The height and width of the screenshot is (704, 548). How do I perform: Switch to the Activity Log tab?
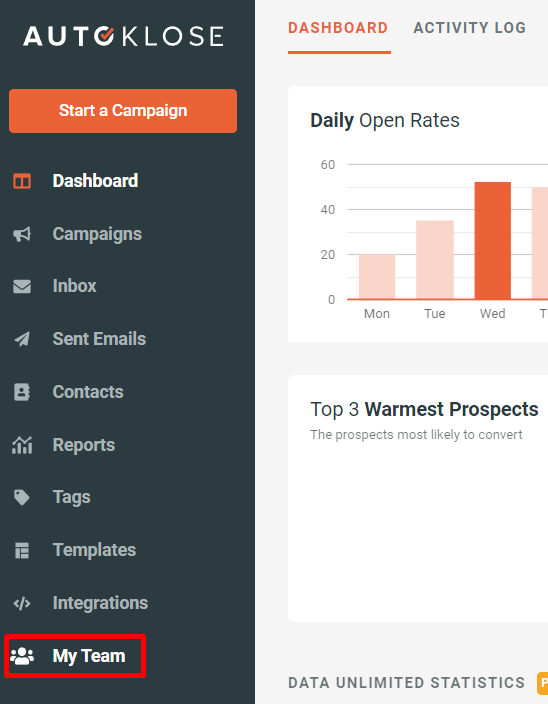click(469, 28)
